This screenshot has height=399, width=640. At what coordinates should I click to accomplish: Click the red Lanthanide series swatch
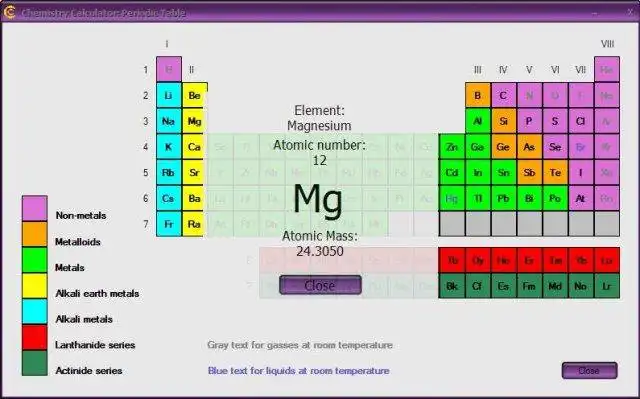[35, 337]
